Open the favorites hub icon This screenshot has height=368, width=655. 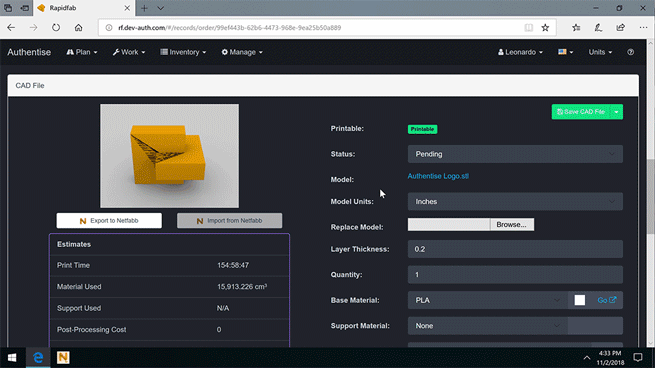576,28
